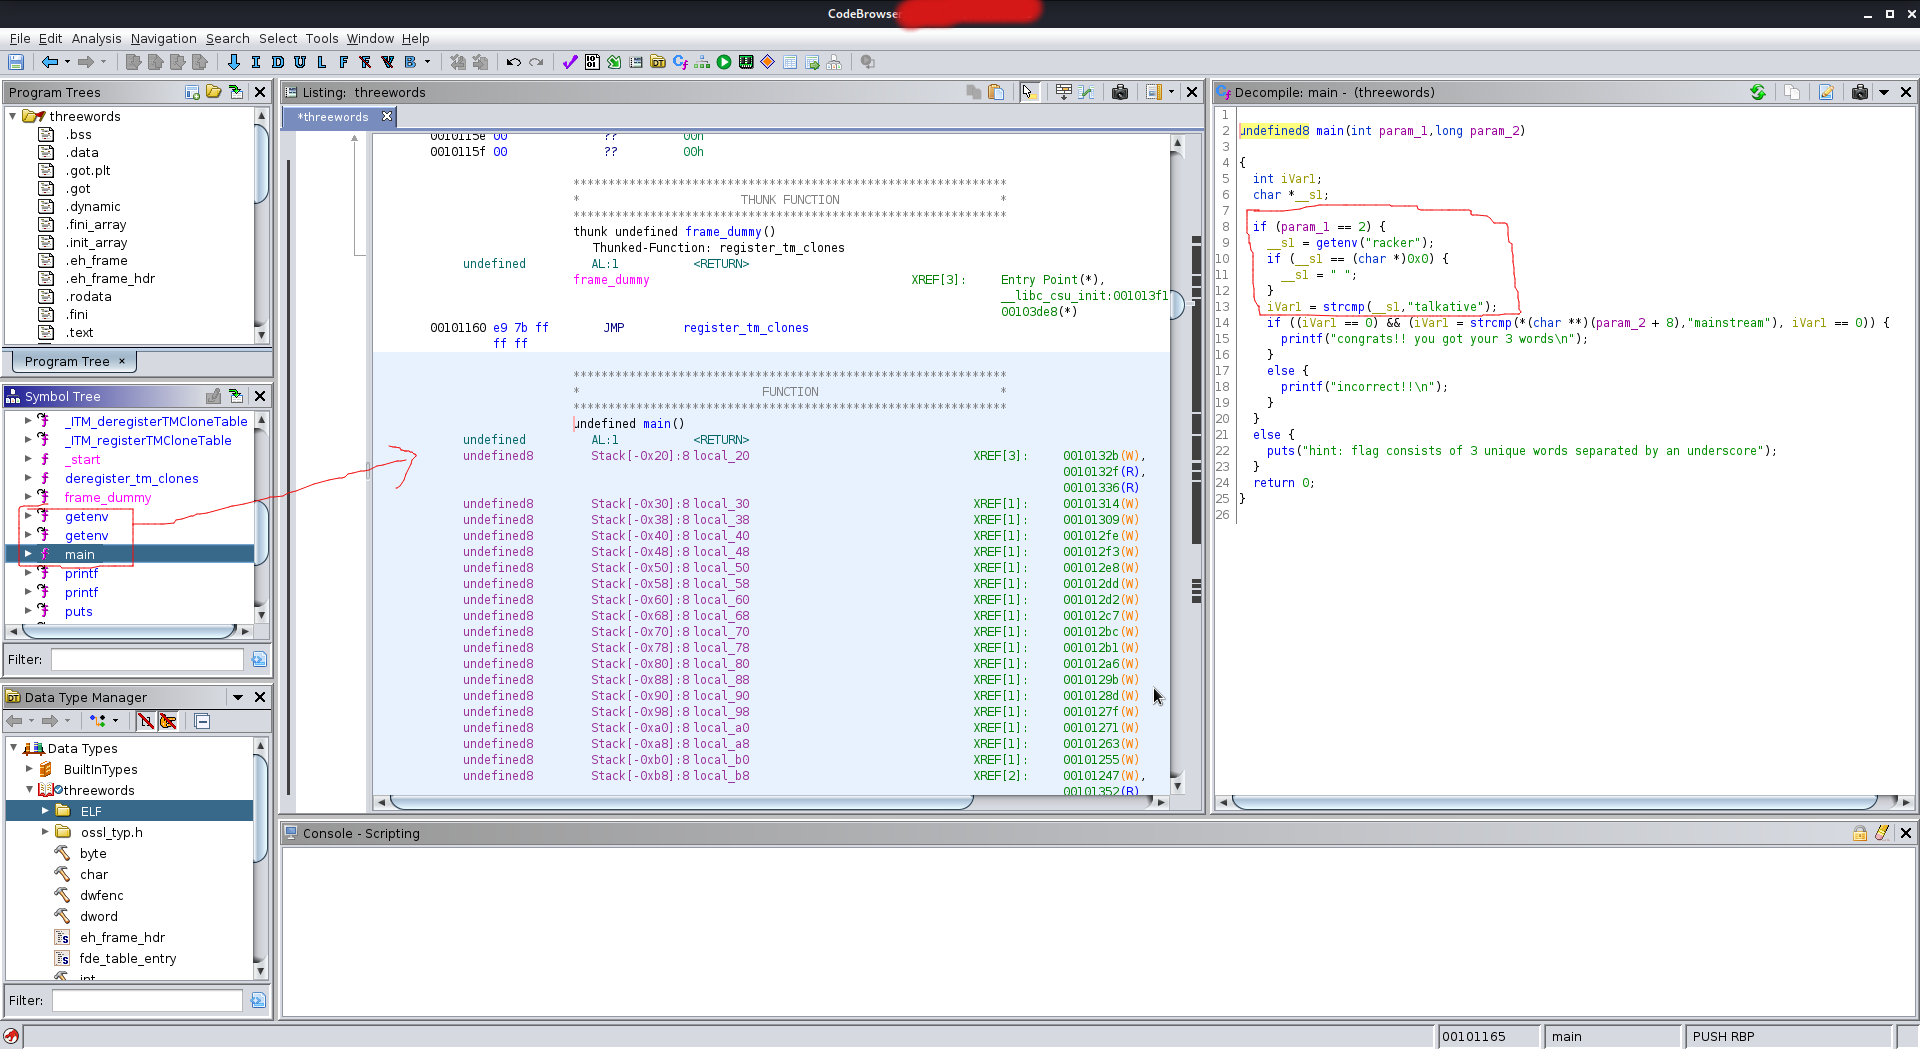Click the Listing snapshot camera icon
Screen dimensions: 1920x1049
tap(1120, 92)
